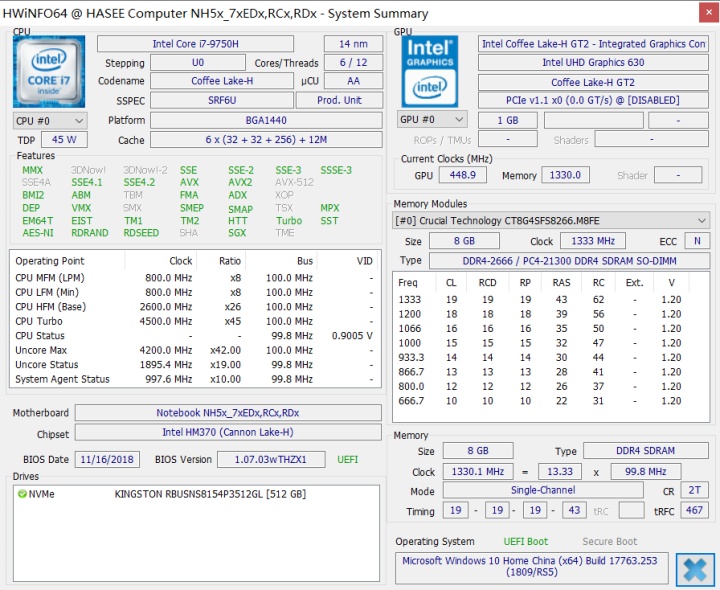The image size is (720, 590).
Task: Click the Platform BGA1440 field
Action: [x=266, y=120]
